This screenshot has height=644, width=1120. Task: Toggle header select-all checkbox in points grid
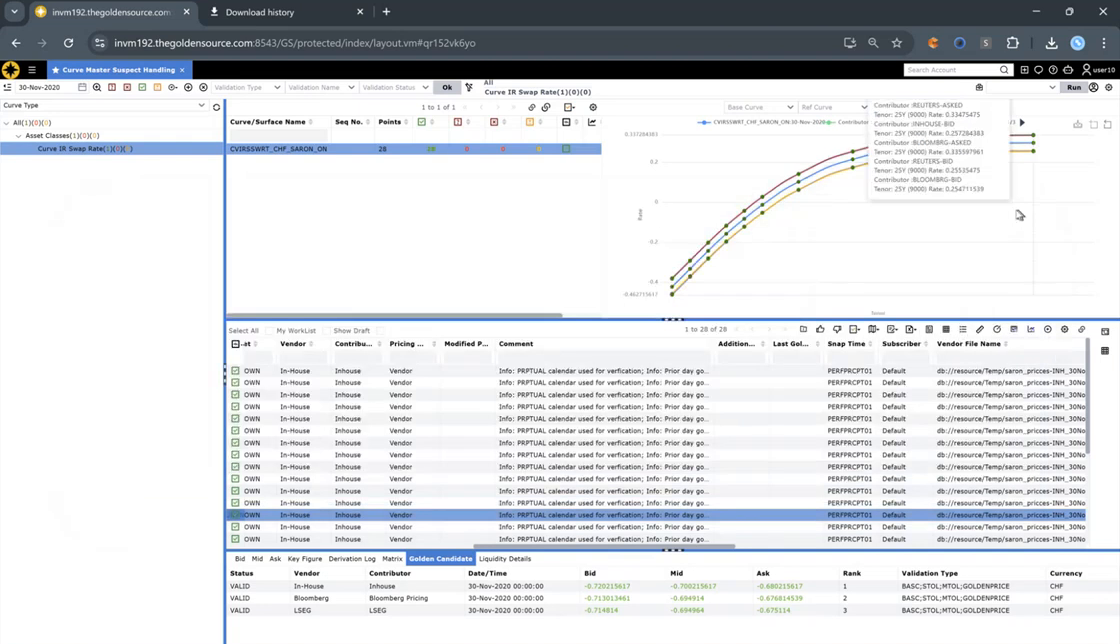pos(236,344)
